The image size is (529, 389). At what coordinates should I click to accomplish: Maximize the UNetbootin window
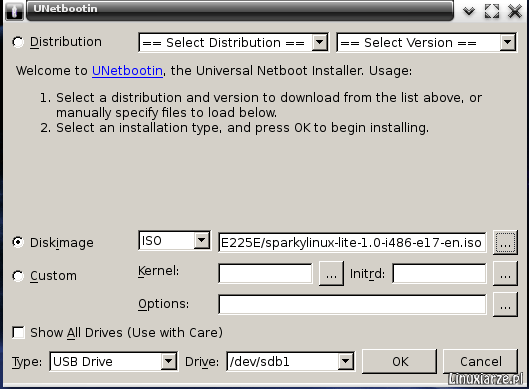click(492, 11)
